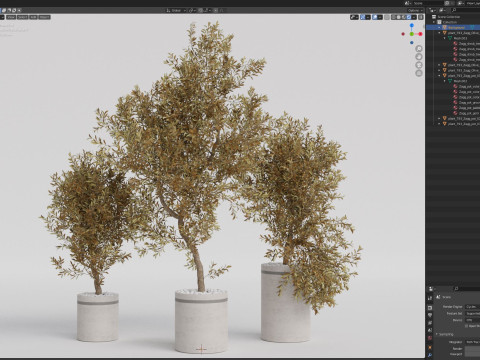
Task: Open the snapping options dropdown in header
Action: tap(207, 10)
